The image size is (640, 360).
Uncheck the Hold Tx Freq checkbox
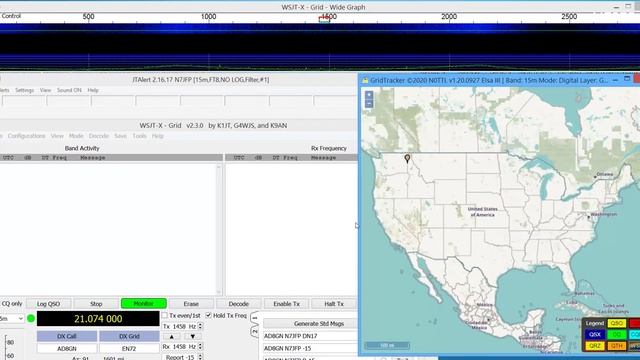point(209,316)
